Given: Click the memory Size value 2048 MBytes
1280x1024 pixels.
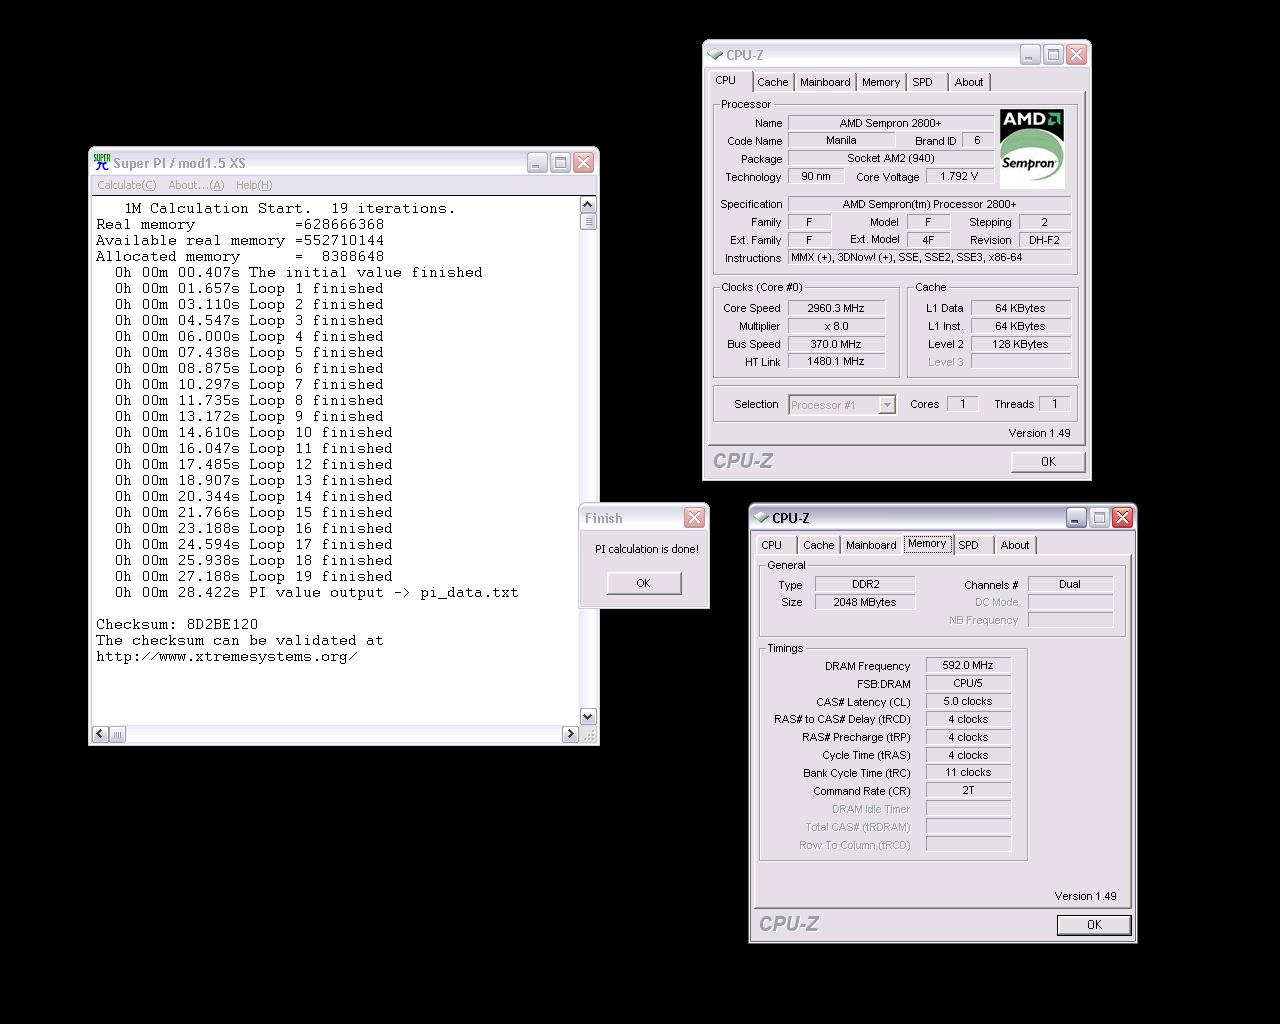Looking at the screenshot, I should [x=864, y=602].
